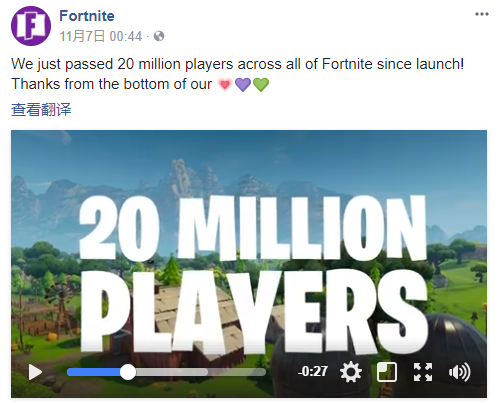The image size is (498, 403).
Task: Open the Fortnite page name link
Action: 87,16
